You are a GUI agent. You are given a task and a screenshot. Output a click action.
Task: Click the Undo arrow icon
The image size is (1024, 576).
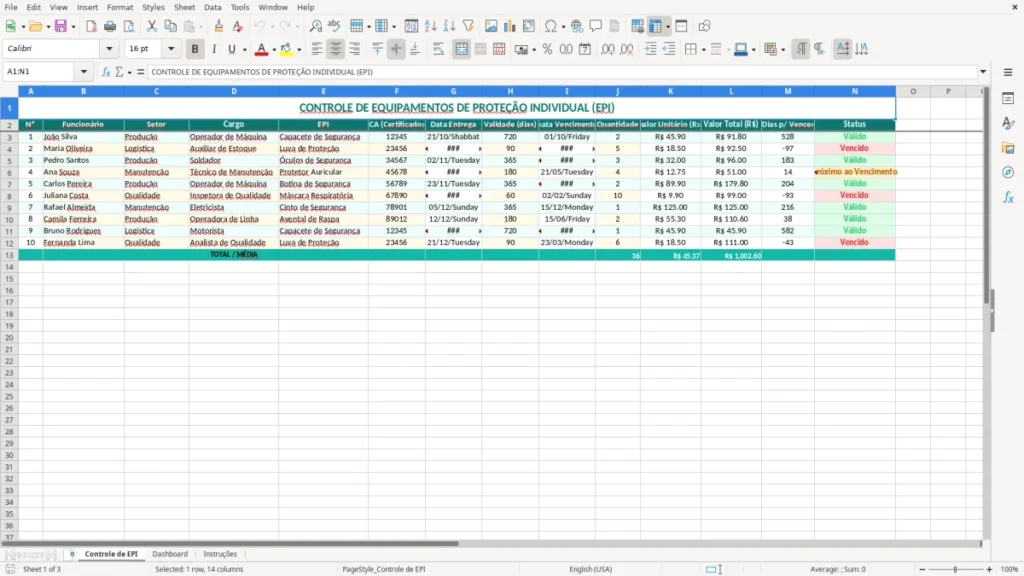tap(260, 26)
